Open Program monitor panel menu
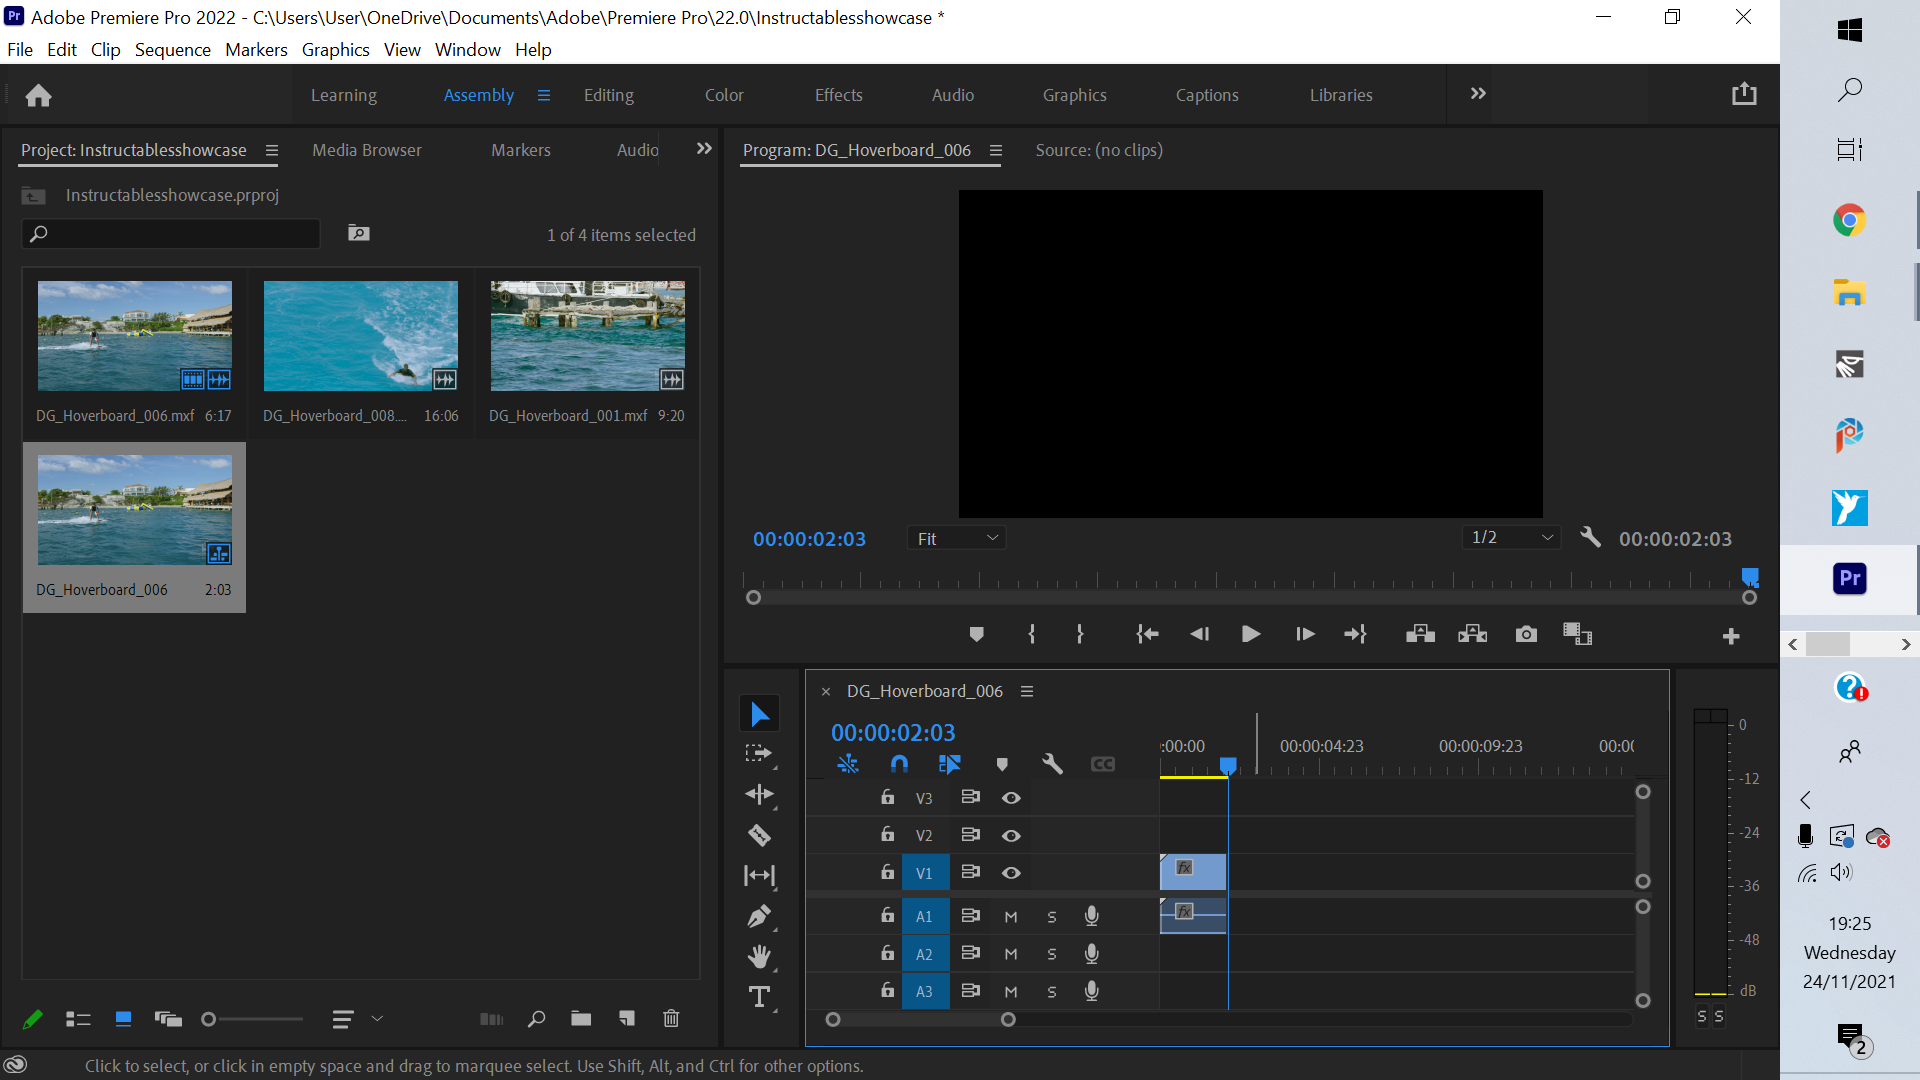Viewport: 1920px width, 1080px height. [x=995, y=150]
